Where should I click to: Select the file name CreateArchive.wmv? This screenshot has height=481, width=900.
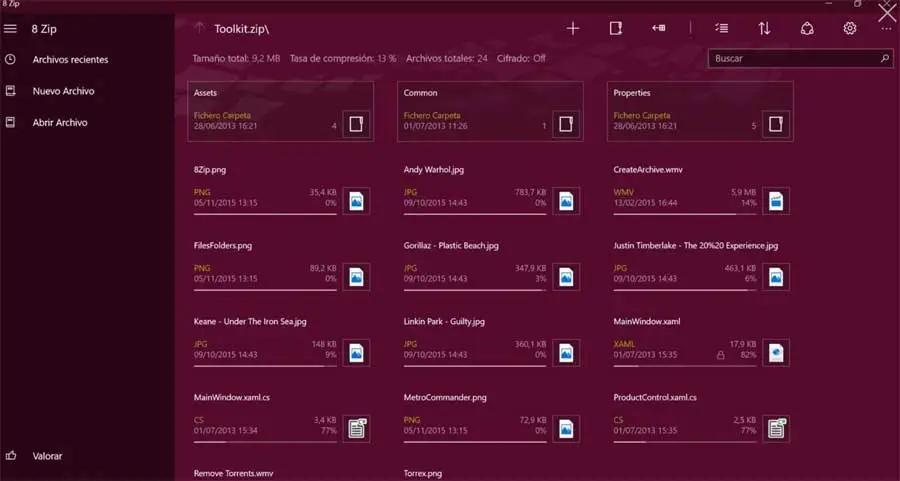click(x=648, y=170)
